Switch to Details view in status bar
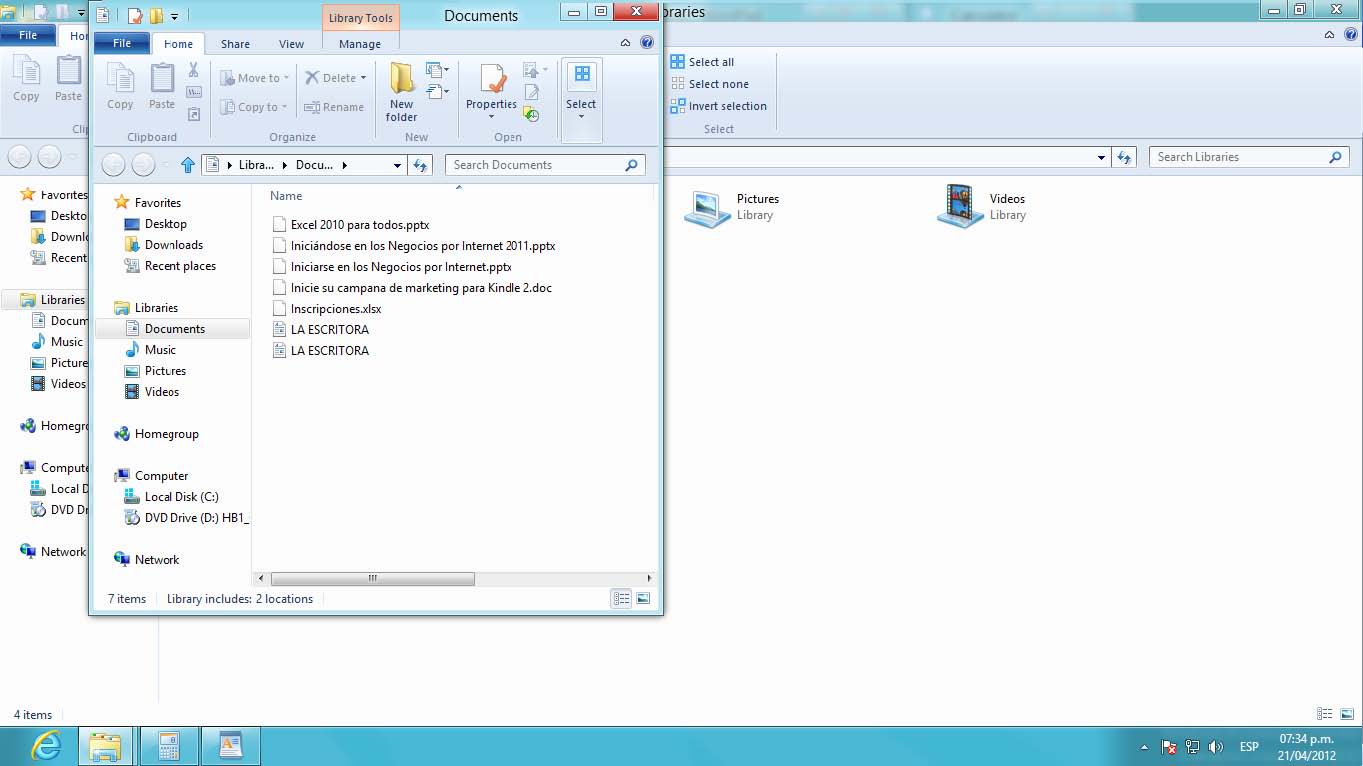Viewport: 1363px width, 766px height. (621, 599)
